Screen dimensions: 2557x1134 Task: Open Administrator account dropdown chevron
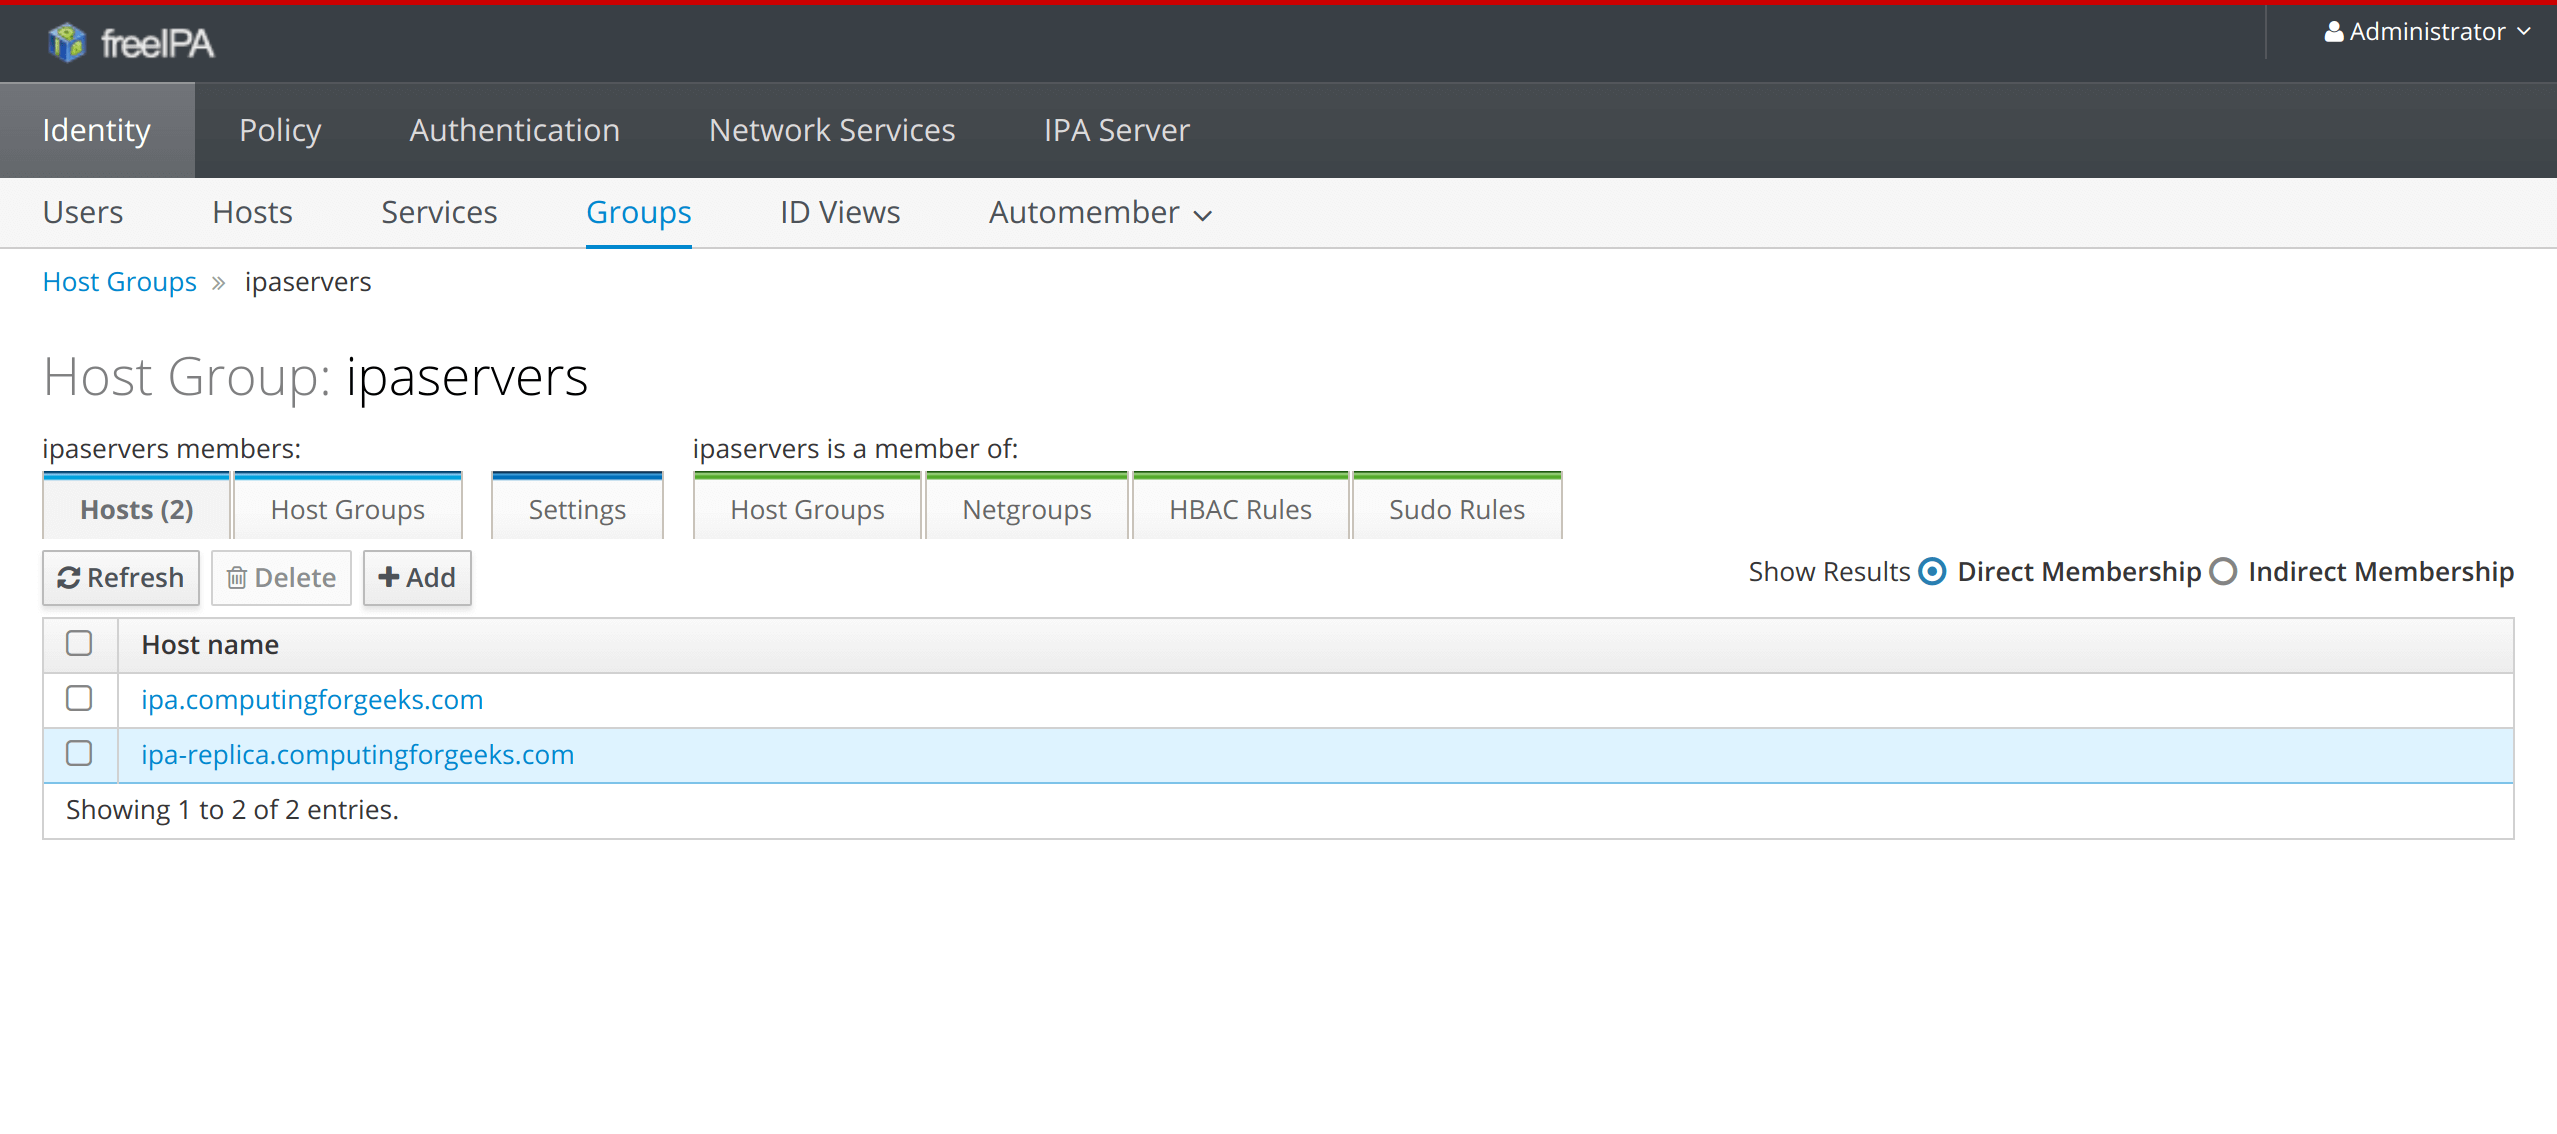coord(2524,32)
